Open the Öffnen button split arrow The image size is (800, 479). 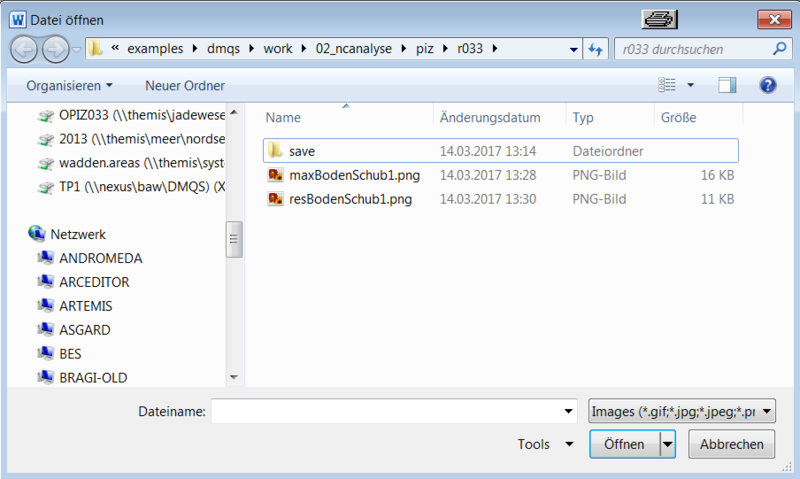[x=668, y=444]
